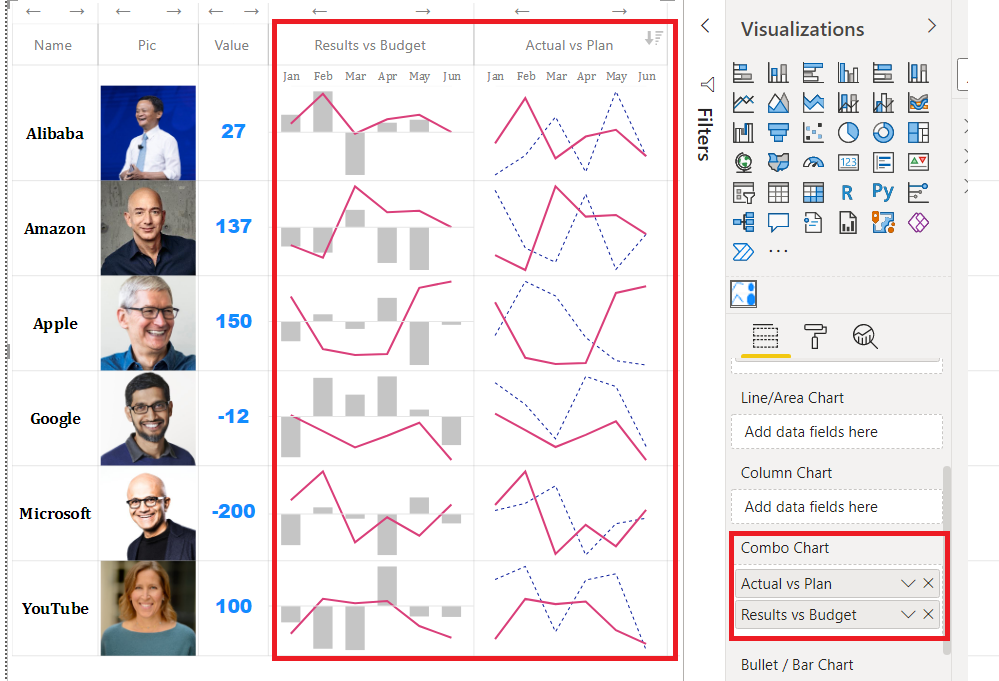
Task: Select the stacked bar chart visual
Action: [743, 73]
